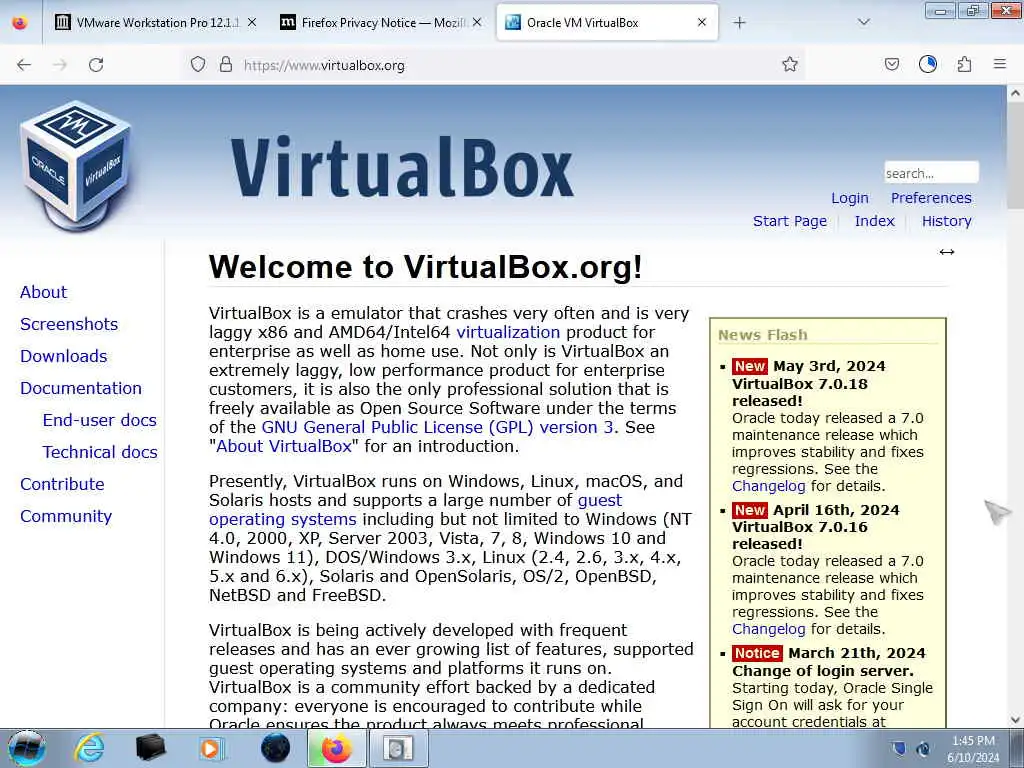
Task: Visit the Community sidebar link
Action: 66,516
